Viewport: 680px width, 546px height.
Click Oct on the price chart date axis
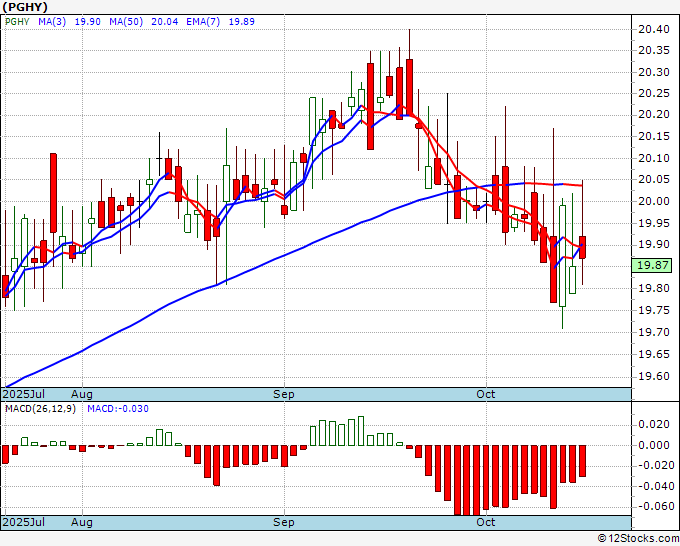[485, 394]
